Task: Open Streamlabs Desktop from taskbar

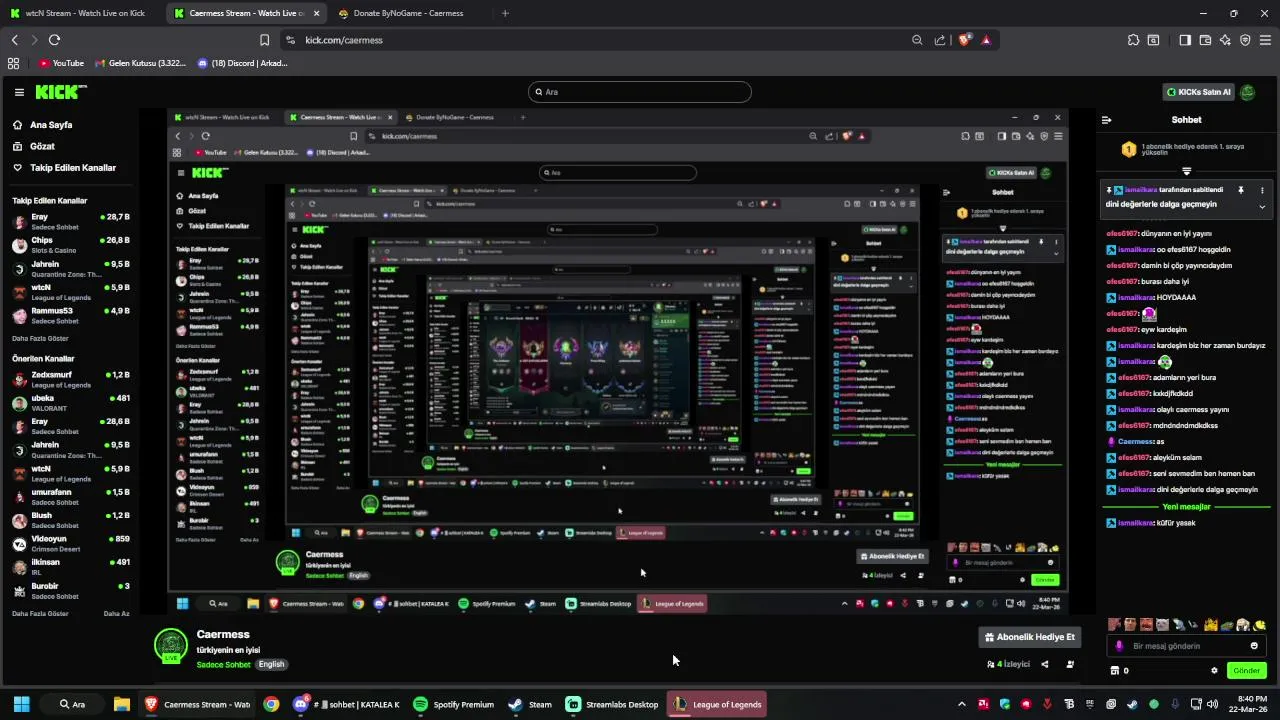Action: (x=612, y=704)
